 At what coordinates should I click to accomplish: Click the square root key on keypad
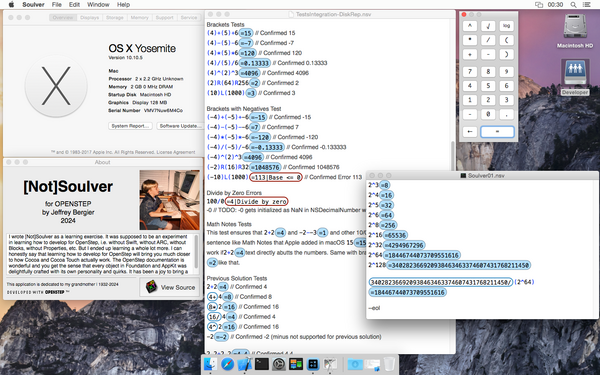pos(488,26)
